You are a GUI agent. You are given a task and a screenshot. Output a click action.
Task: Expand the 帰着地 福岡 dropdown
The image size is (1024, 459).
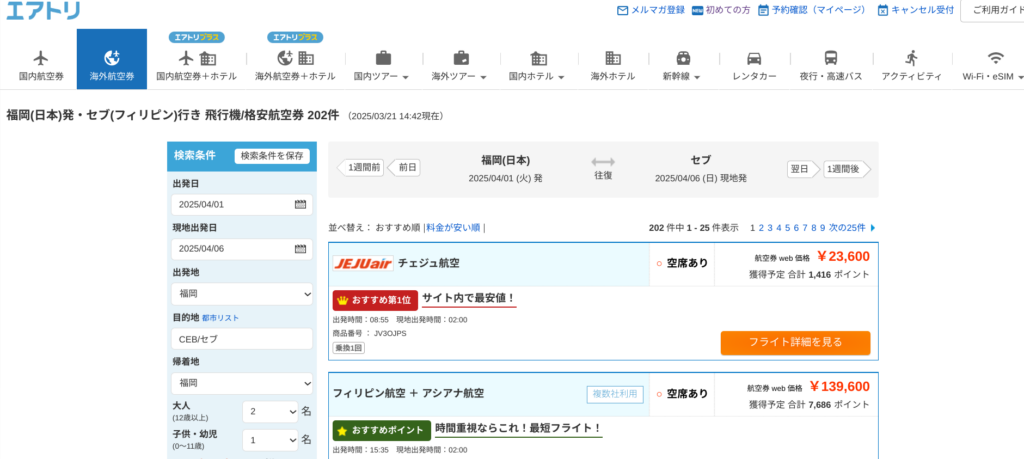[242, 383]
